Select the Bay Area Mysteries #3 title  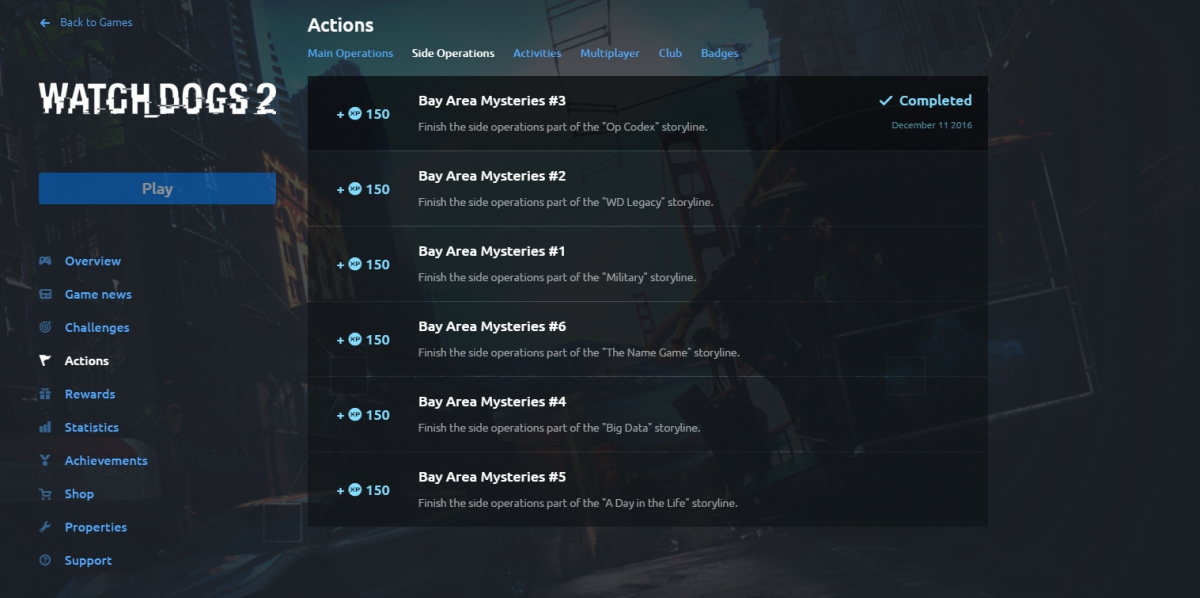click(492, 101)
